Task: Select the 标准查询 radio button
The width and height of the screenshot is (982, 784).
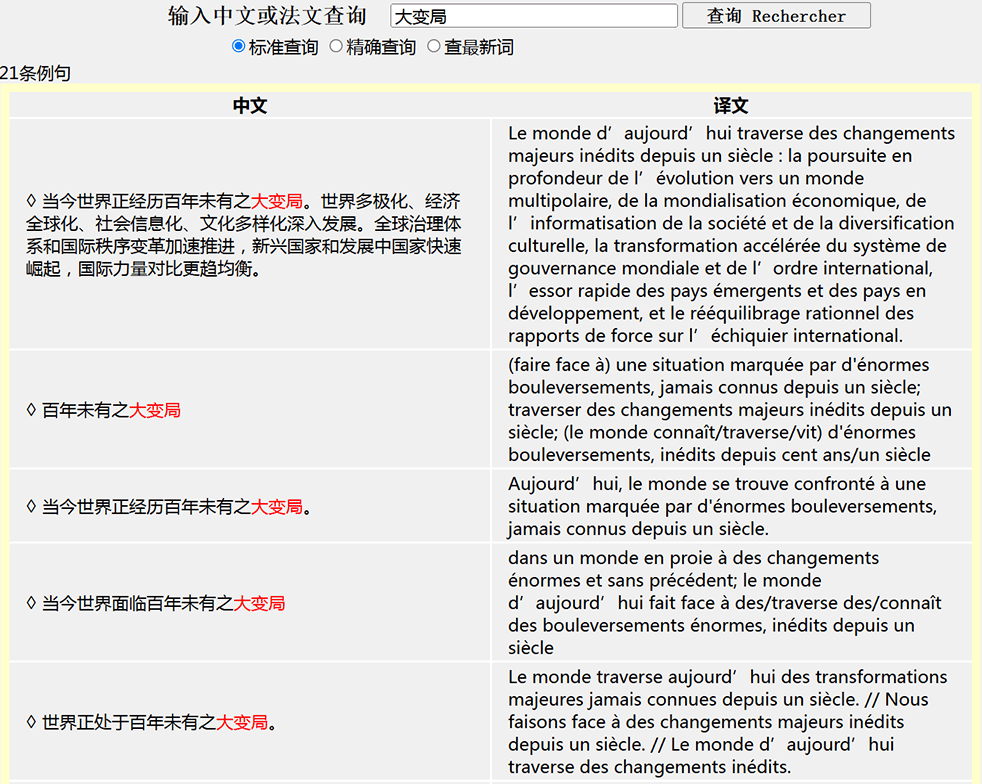Action: tap(239, 46)
